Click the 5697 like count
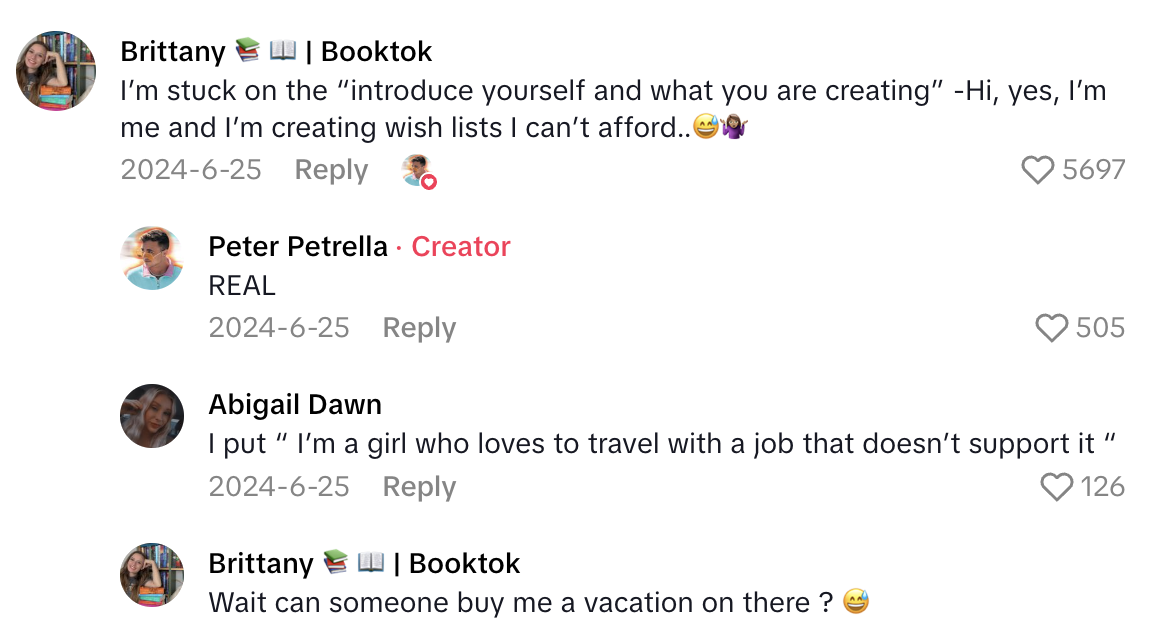Viewport: 1164px width, 626px height. click(x=1092, y=170)
